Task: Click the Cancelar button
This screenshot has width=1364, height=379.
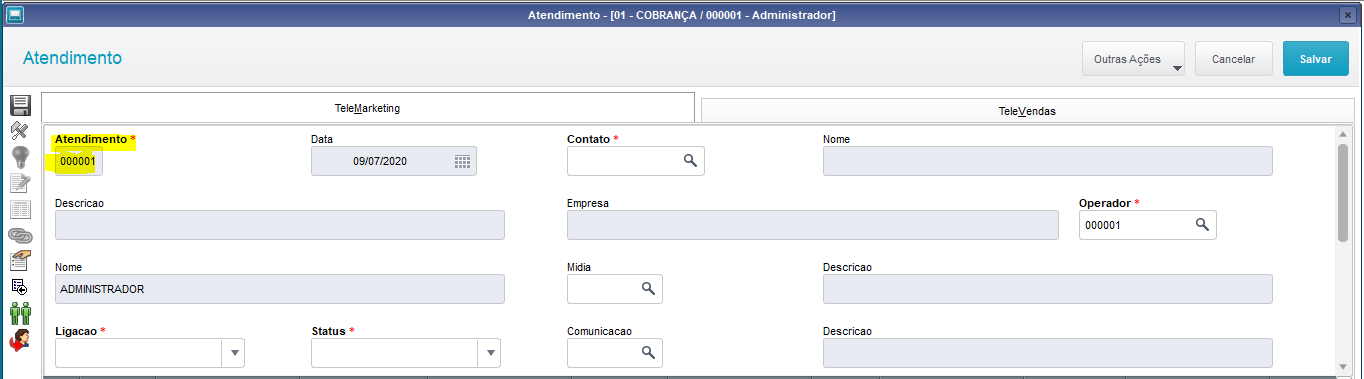Action: (x=1233, y=59)
